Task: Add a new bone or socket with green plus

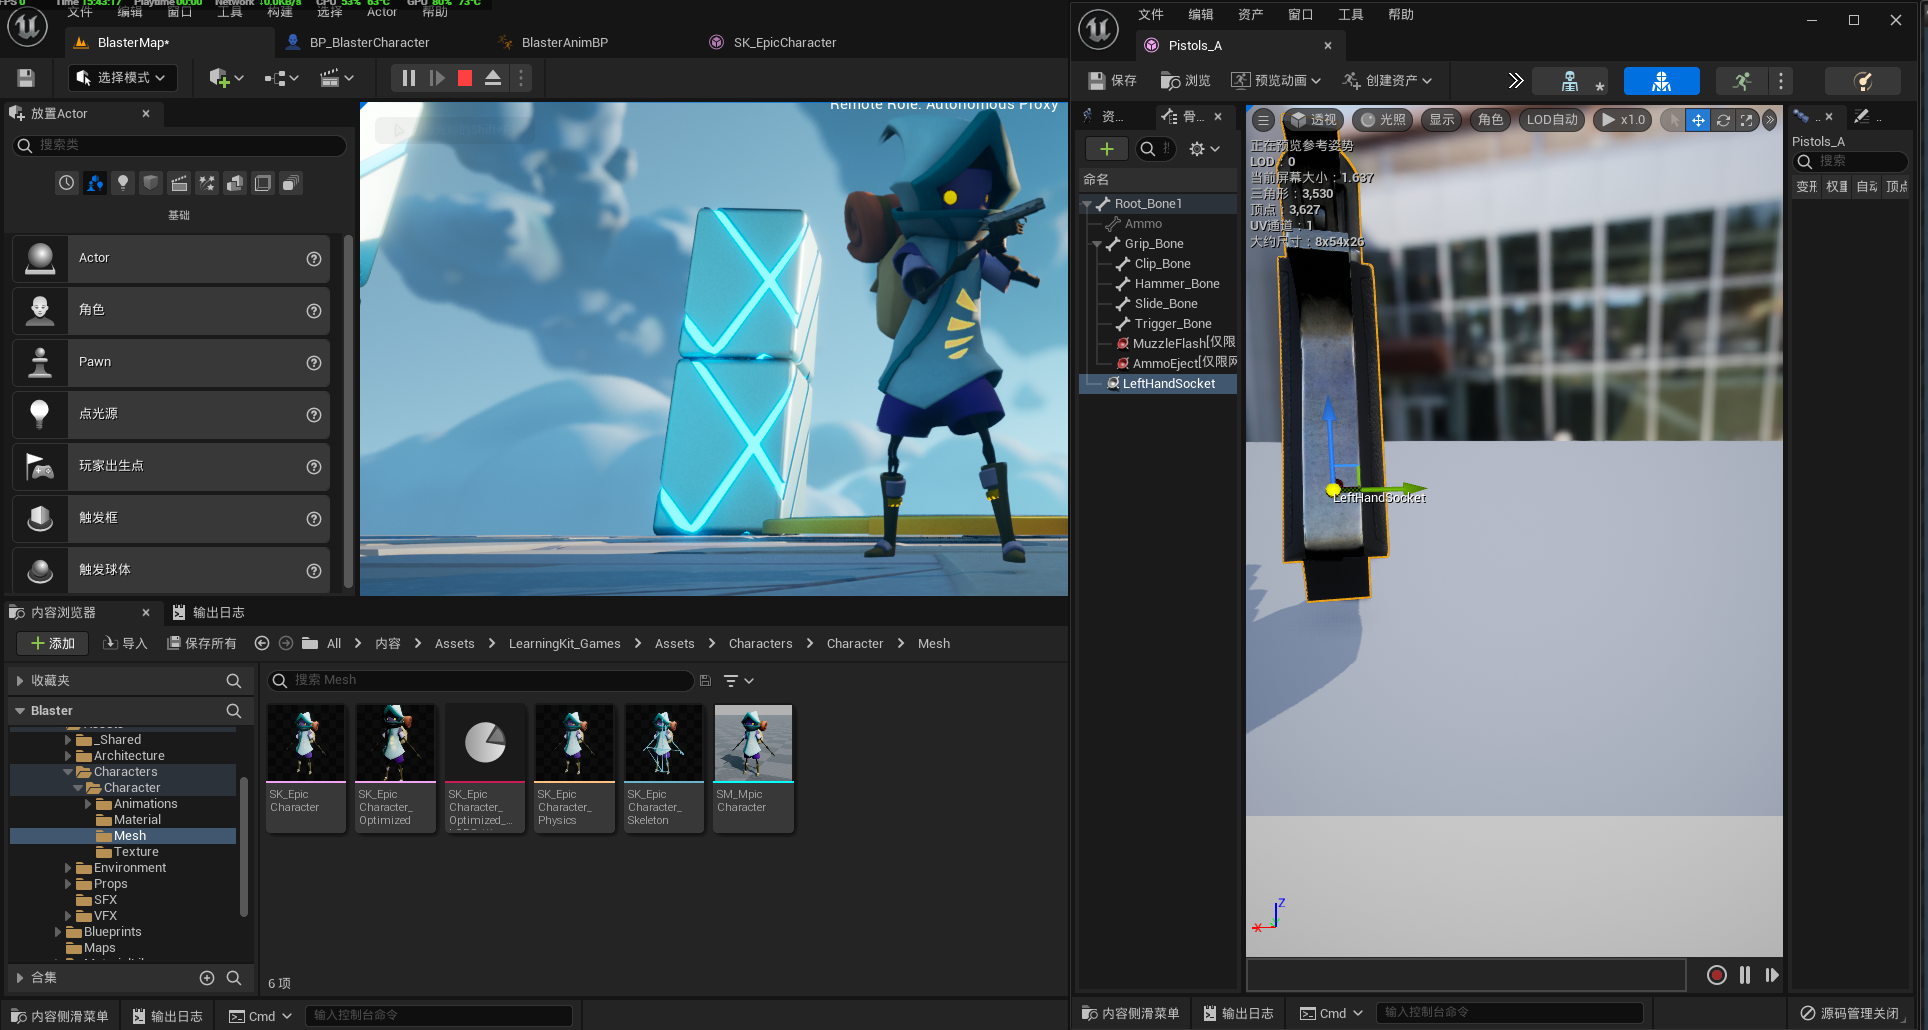Action: pyautogui.click(x=1106, y=149)
